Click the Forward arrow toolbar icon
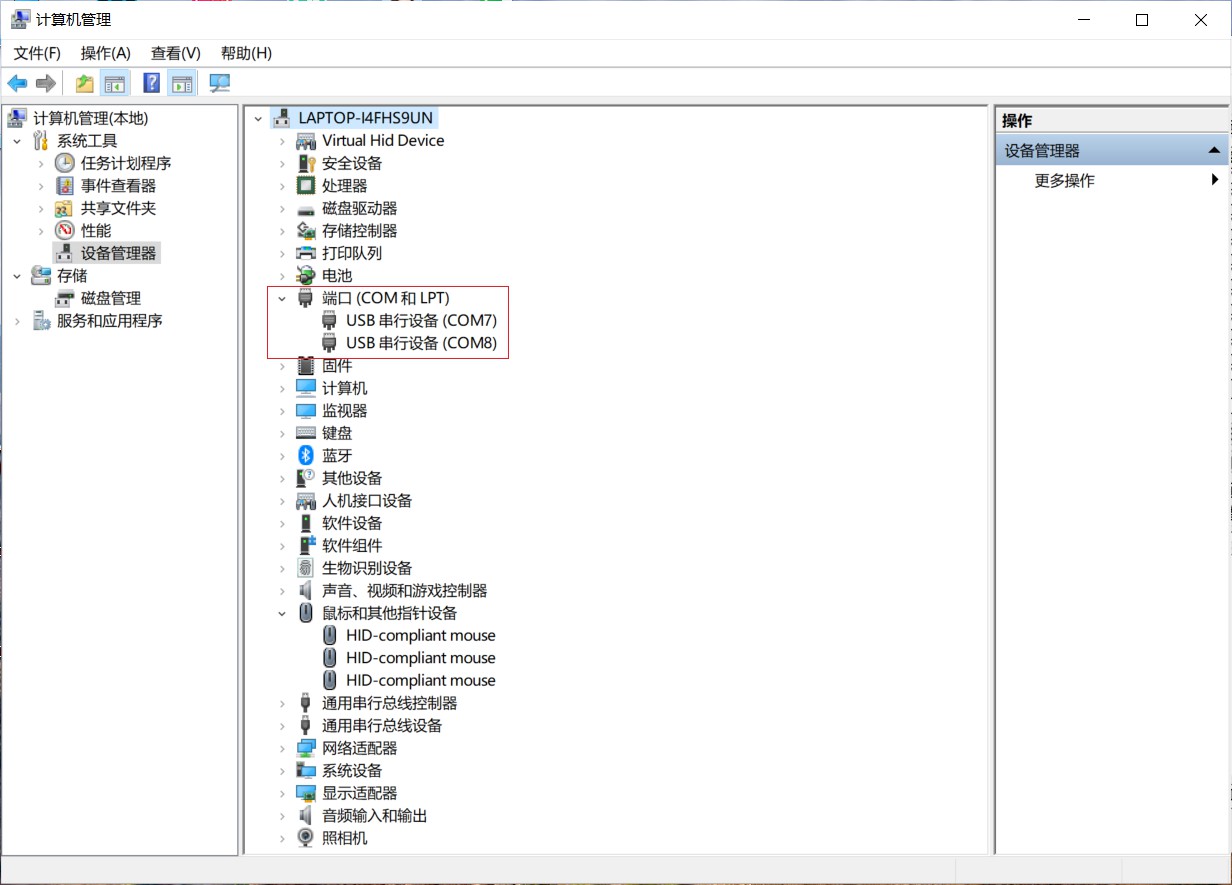1232x885 pixels. 45,83
